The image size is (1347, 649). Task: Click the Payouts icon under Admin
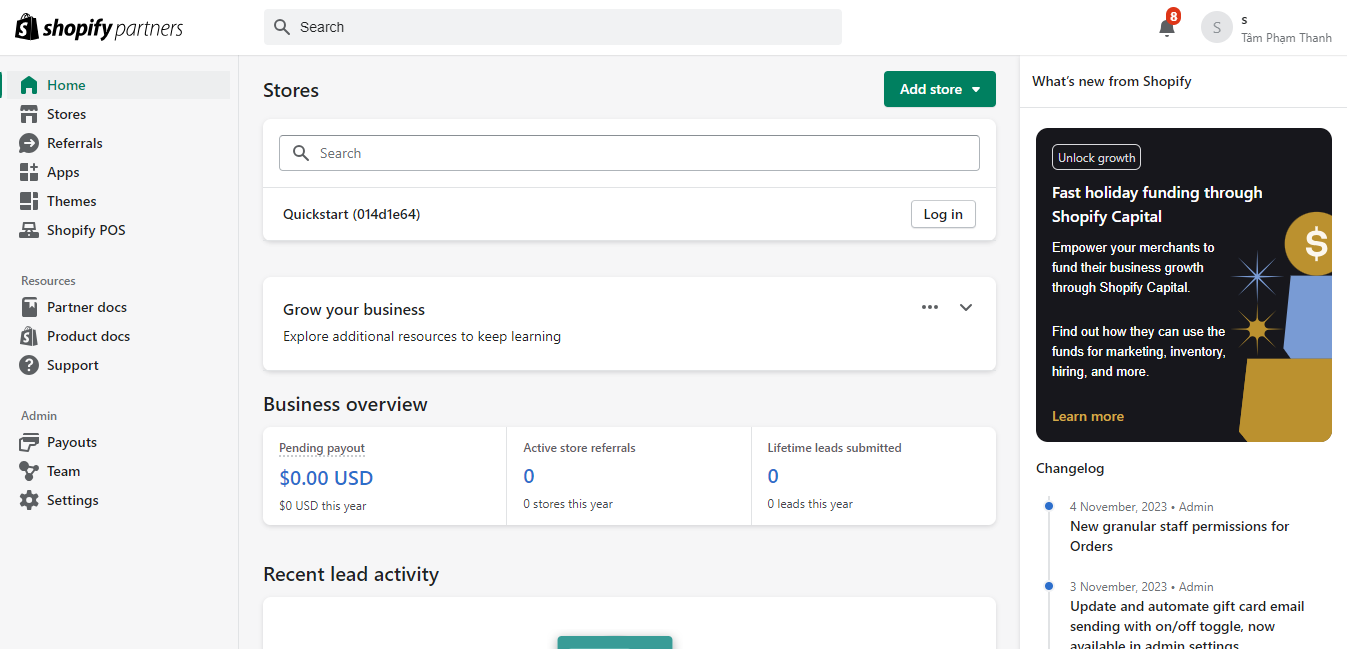(x=31, y=441)
